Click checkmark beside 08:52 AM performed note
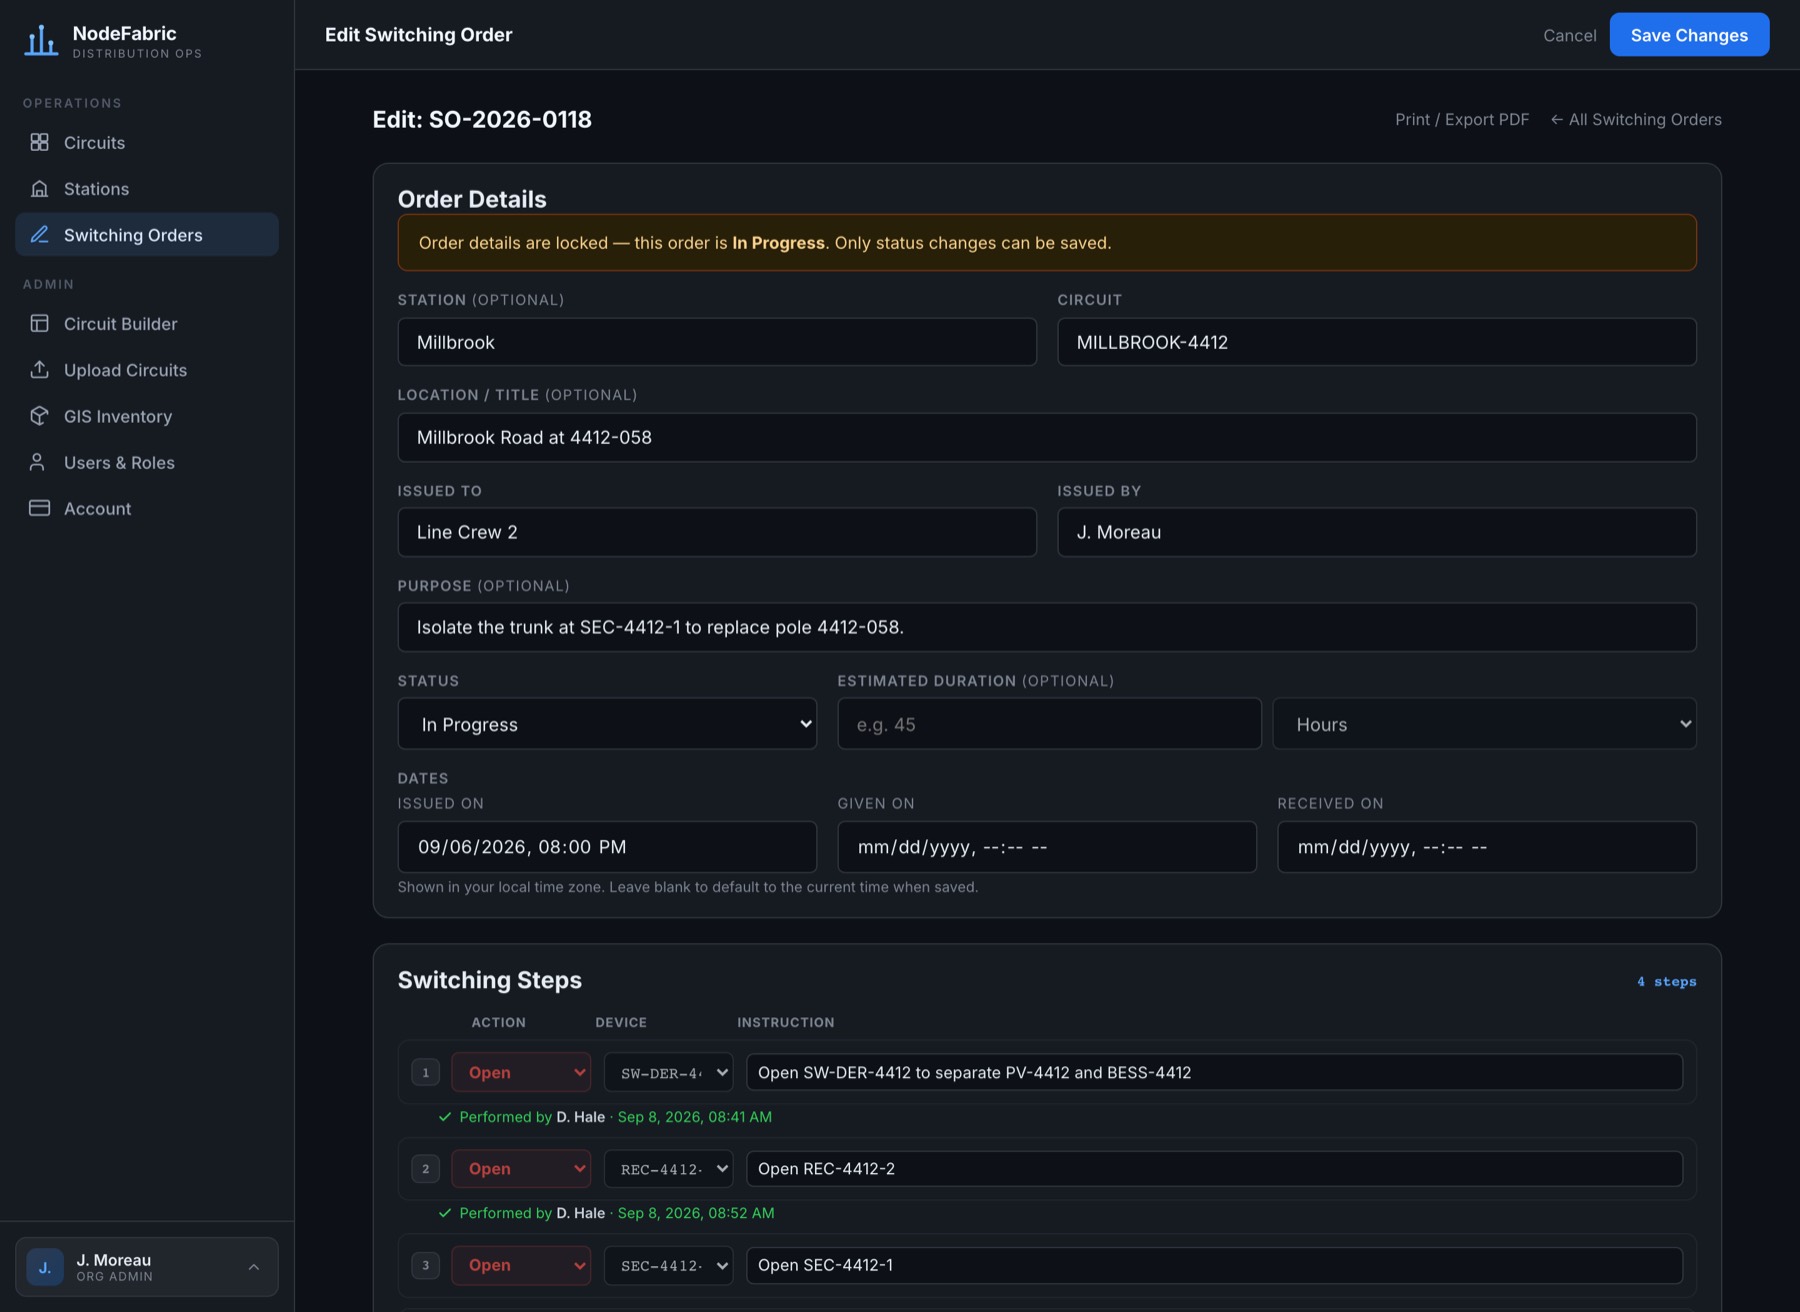Image resolution: width=1800 pixels, height=1312 pixels. 445,1213
